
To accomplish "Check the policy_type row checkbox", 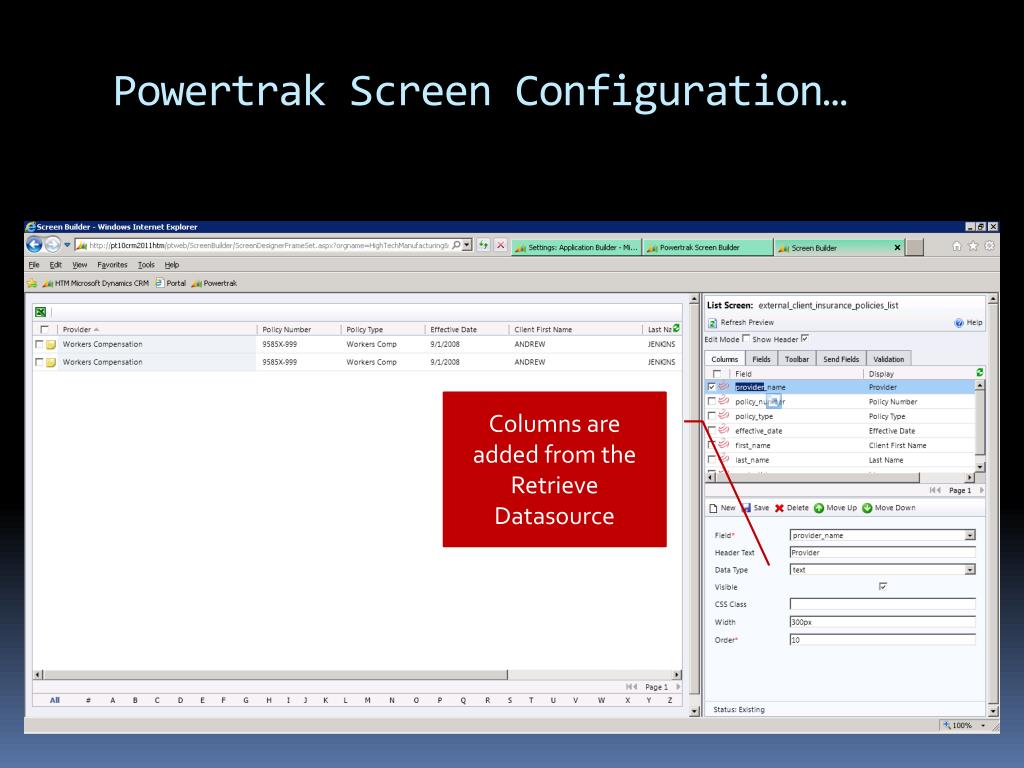I will (712, 416).
